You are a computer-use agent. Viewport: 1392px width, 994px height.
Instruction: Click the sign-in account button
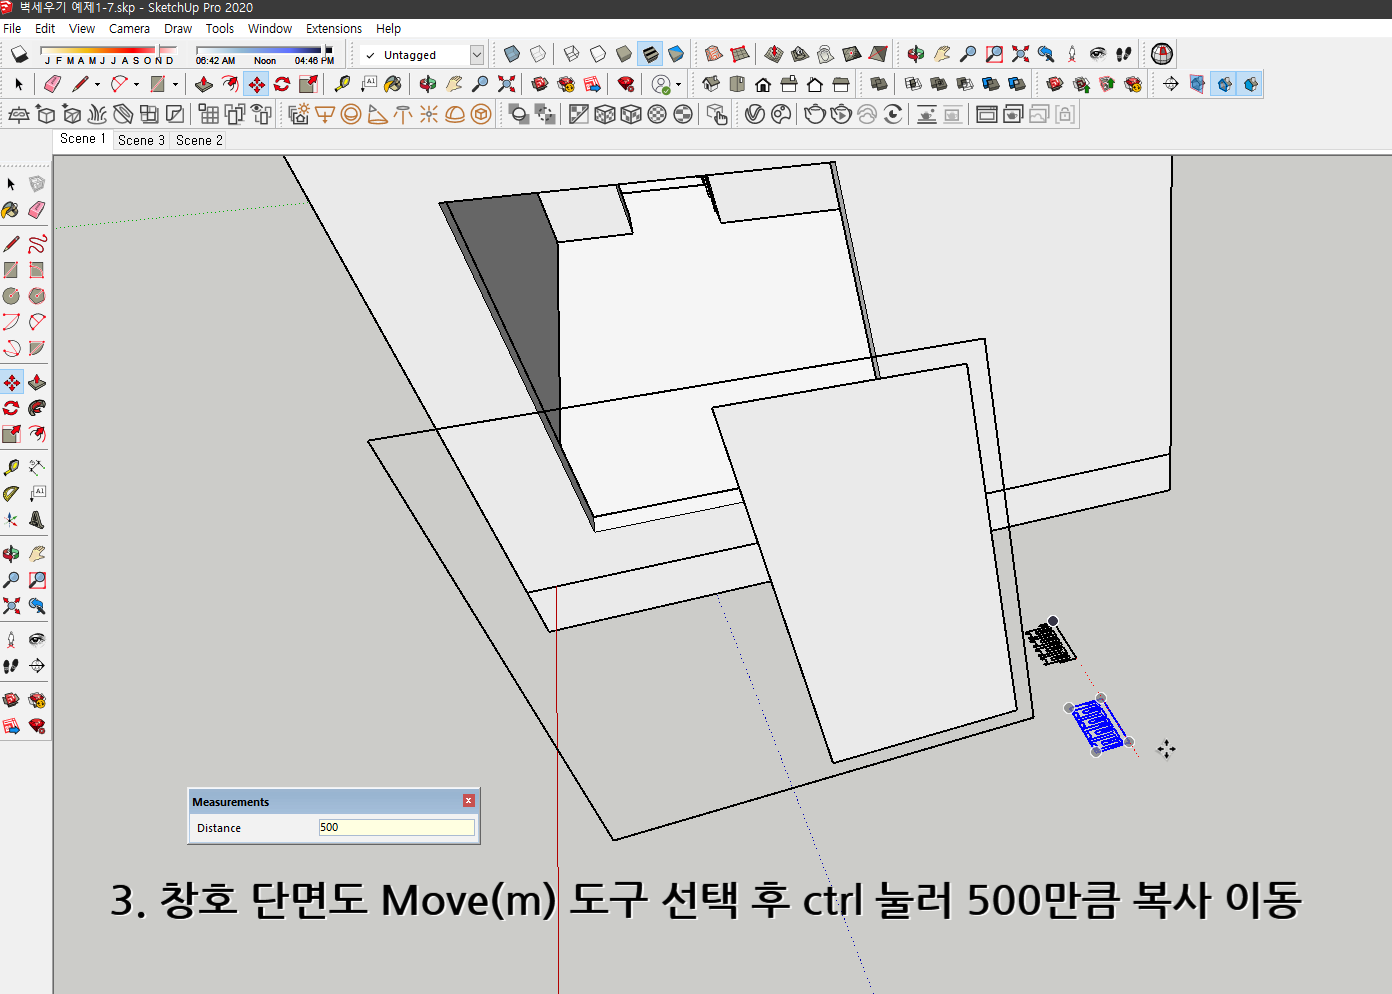[x=661, y=85]
